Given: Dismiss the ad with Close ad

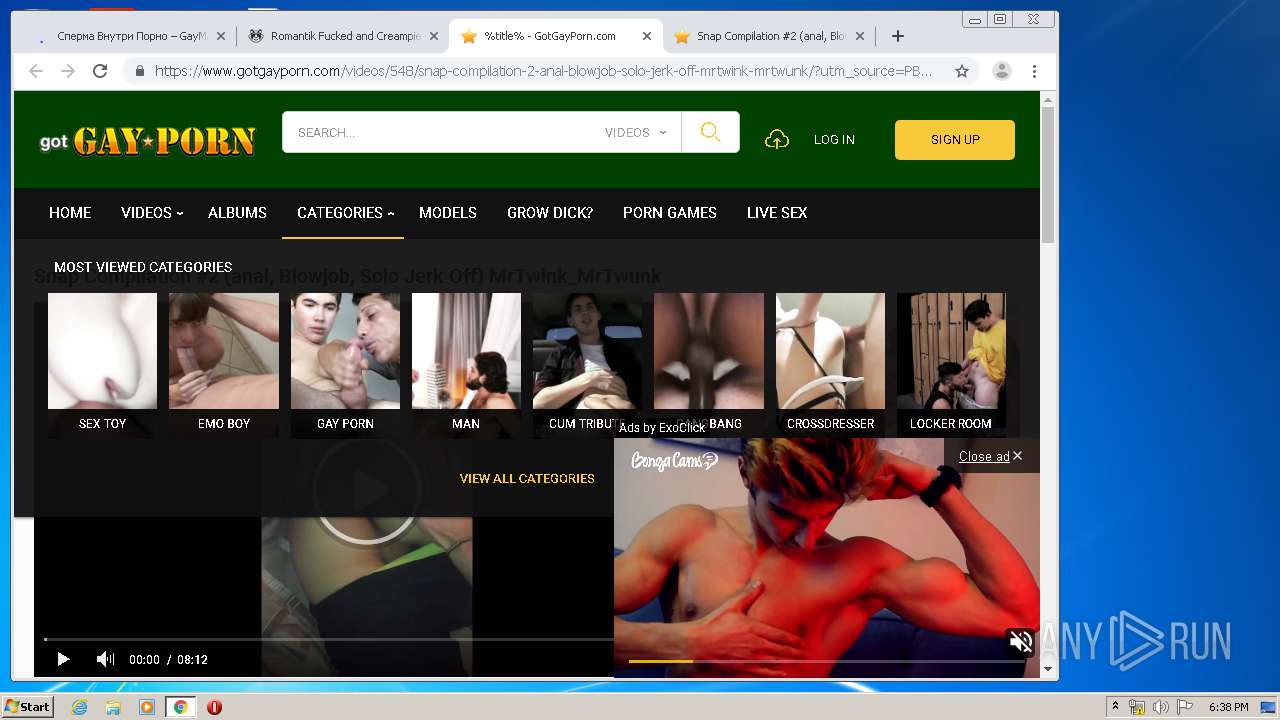Looking at the screenshot, I should pyautogui.click(x=990, y=456).
